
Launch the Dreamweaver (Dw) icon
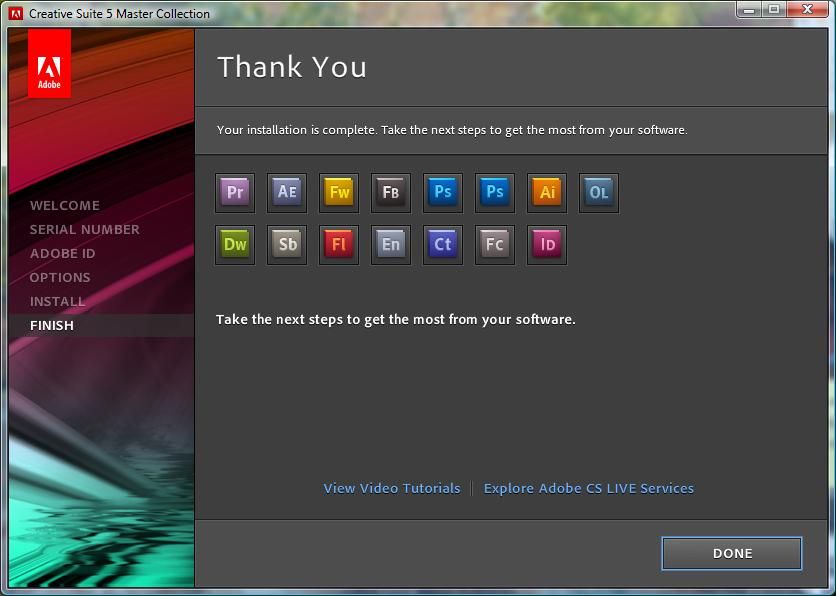click(235, 245)
